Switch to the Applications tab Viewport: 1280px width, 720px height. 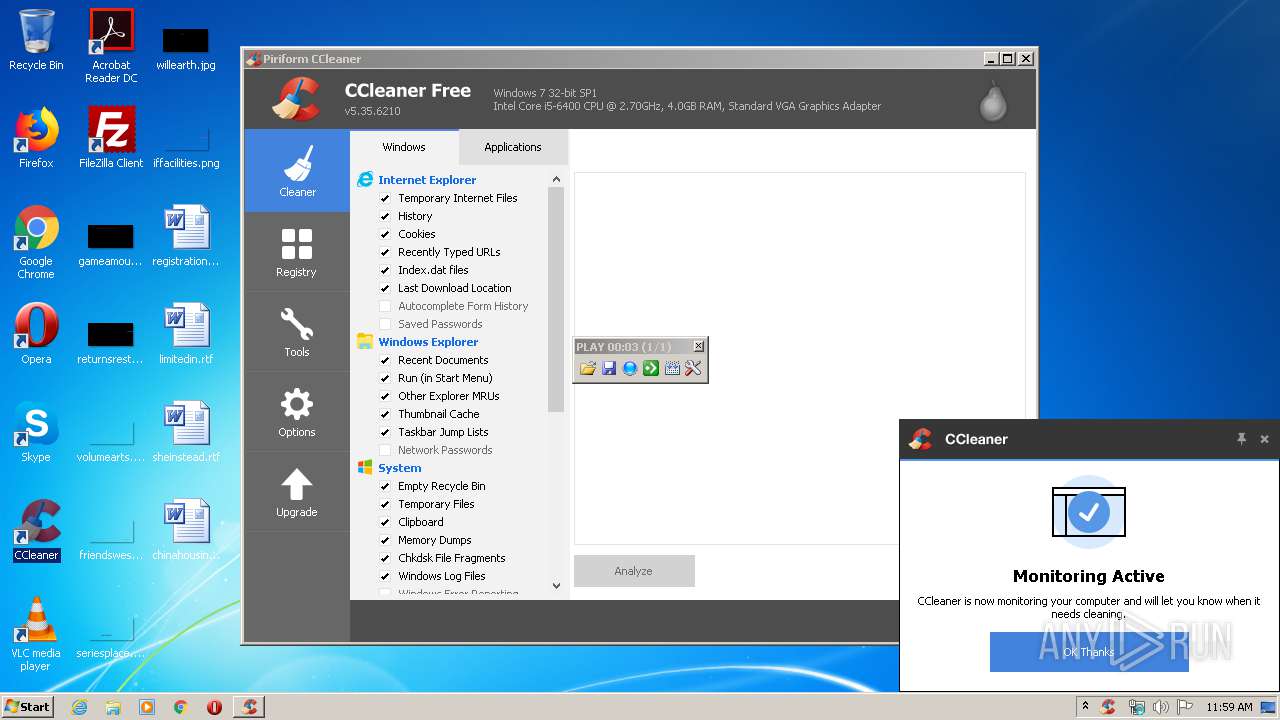pyautogui.click(x=513, y=147)
